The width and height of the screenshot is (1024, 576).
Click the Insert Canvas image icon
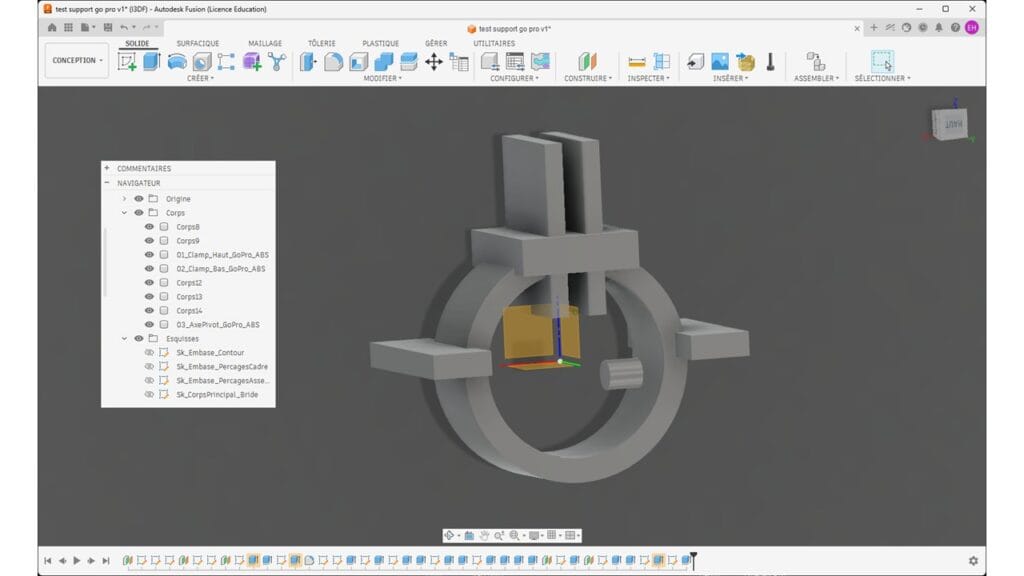tap(720, 61)
